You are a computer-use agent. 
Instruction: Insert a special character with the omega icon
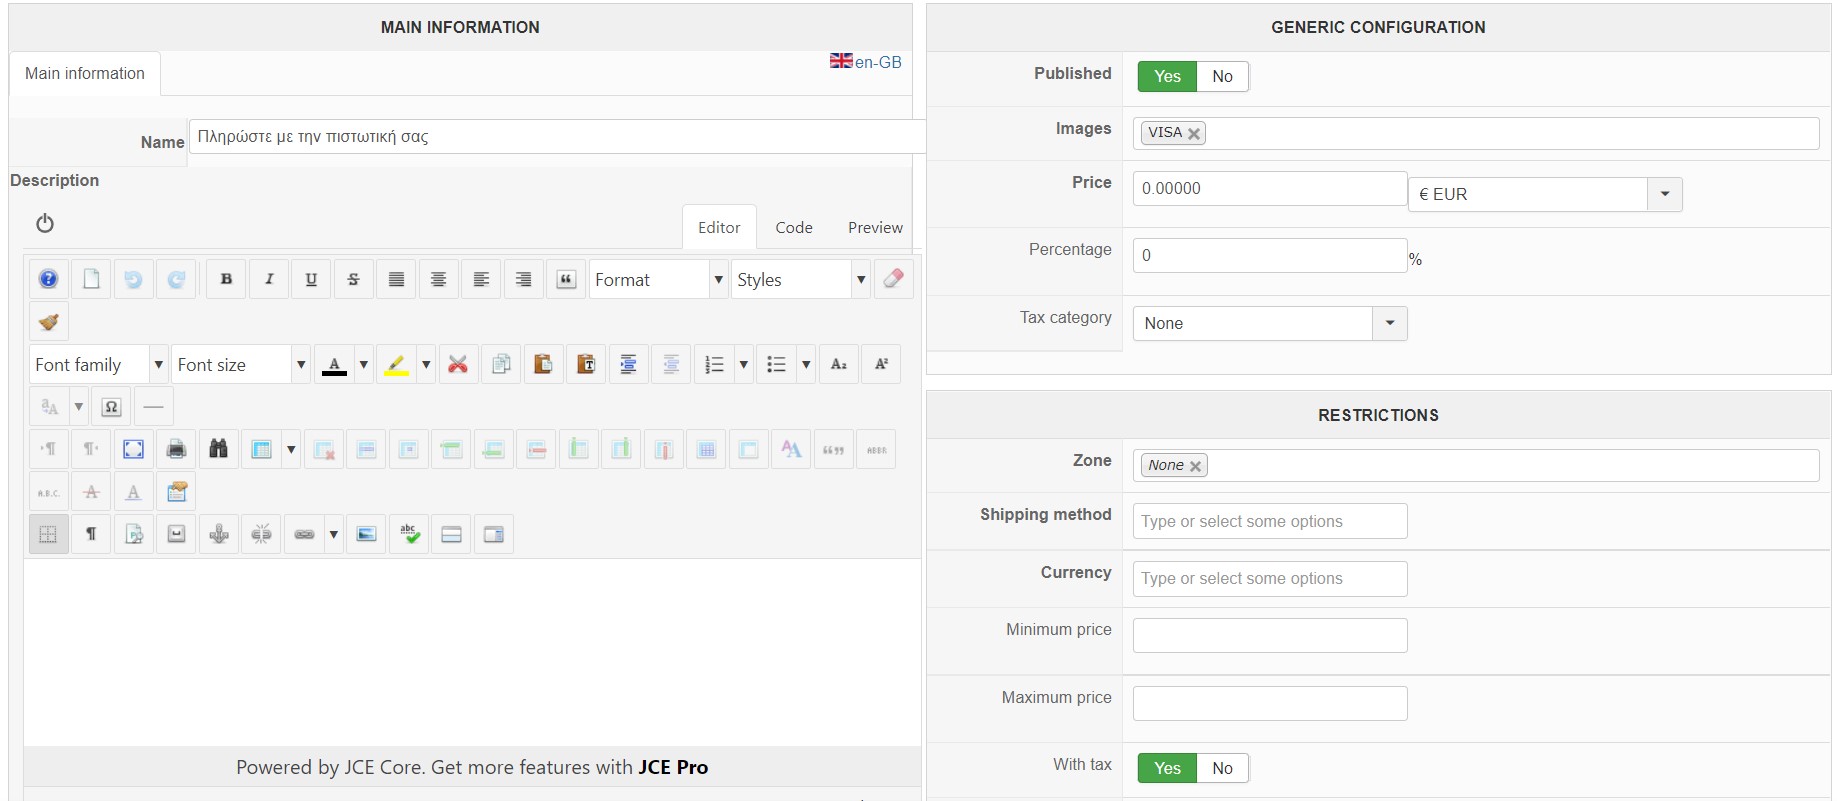[112, 407]
